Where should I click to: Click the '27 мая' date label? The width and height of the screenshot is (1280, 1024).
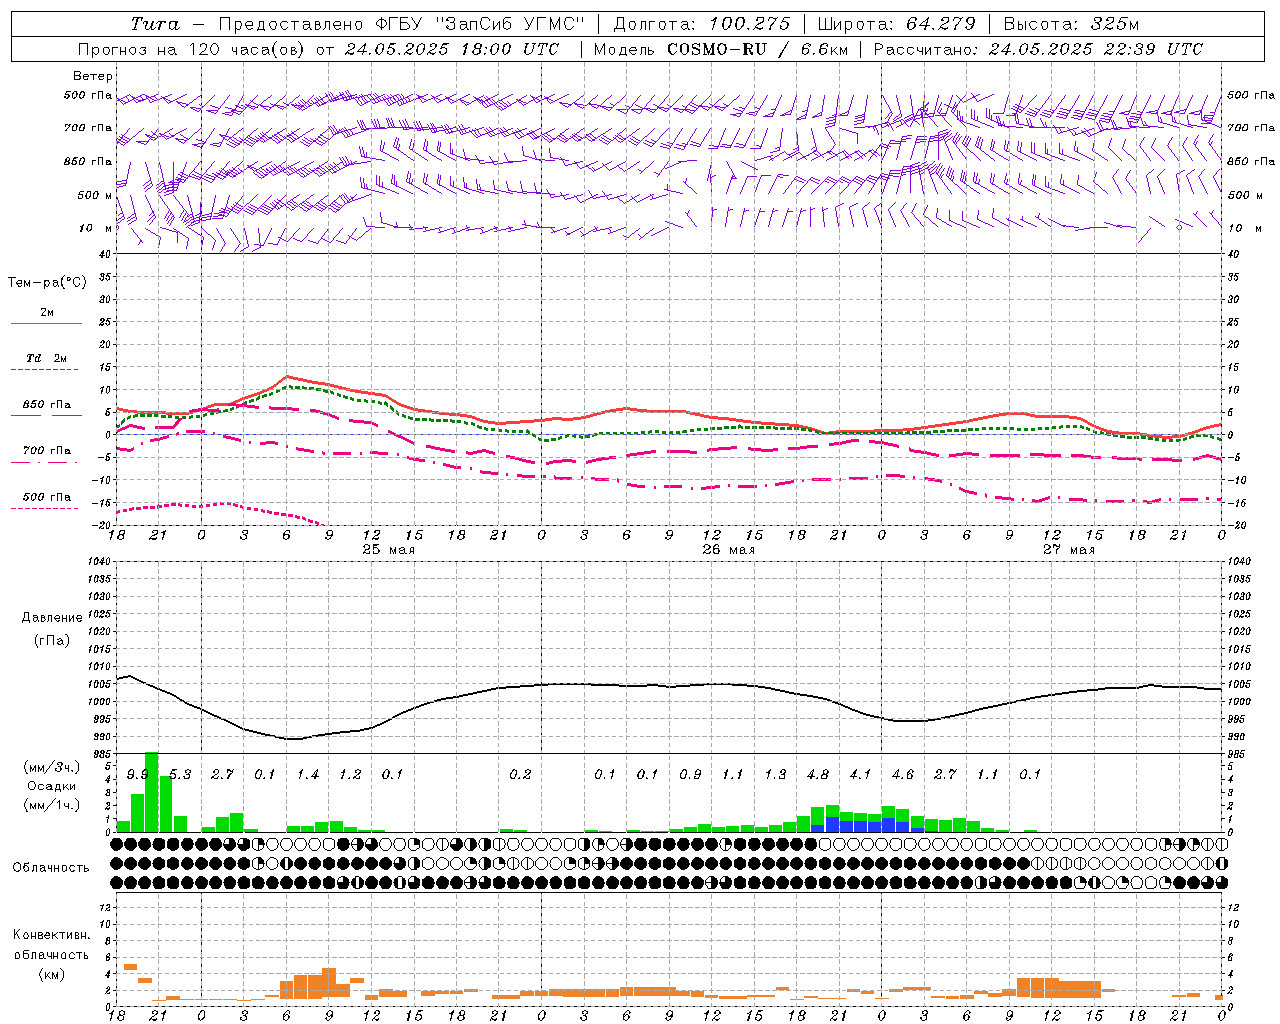click(x=1068, y=550)
